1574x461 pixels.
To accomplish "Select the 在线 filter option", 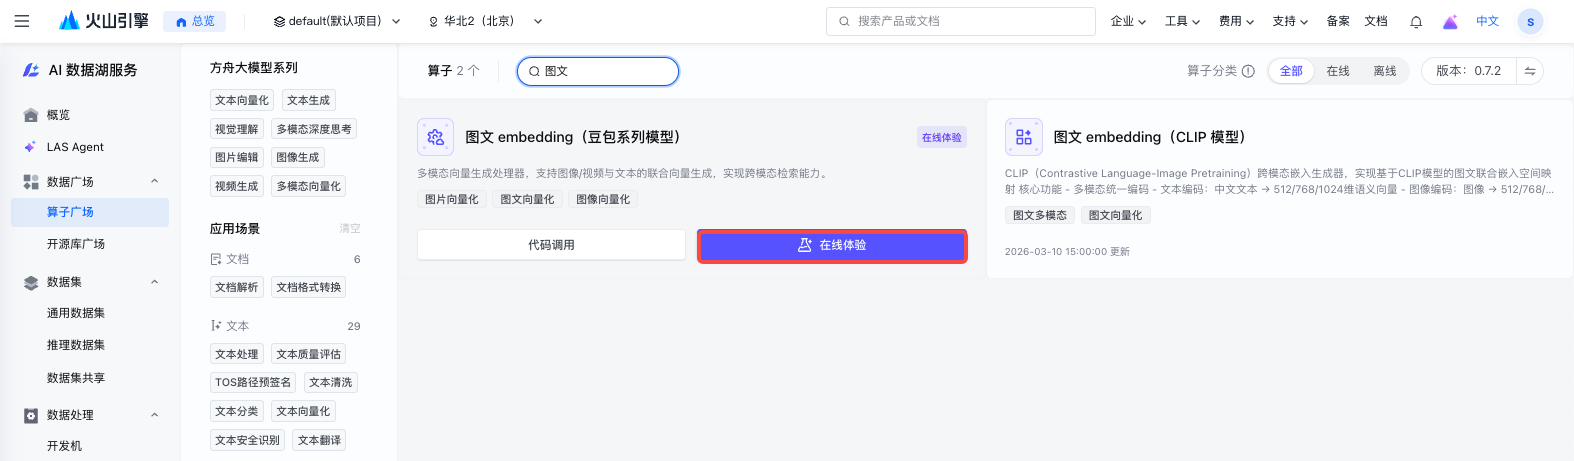I will click(x=1338, y=71).
